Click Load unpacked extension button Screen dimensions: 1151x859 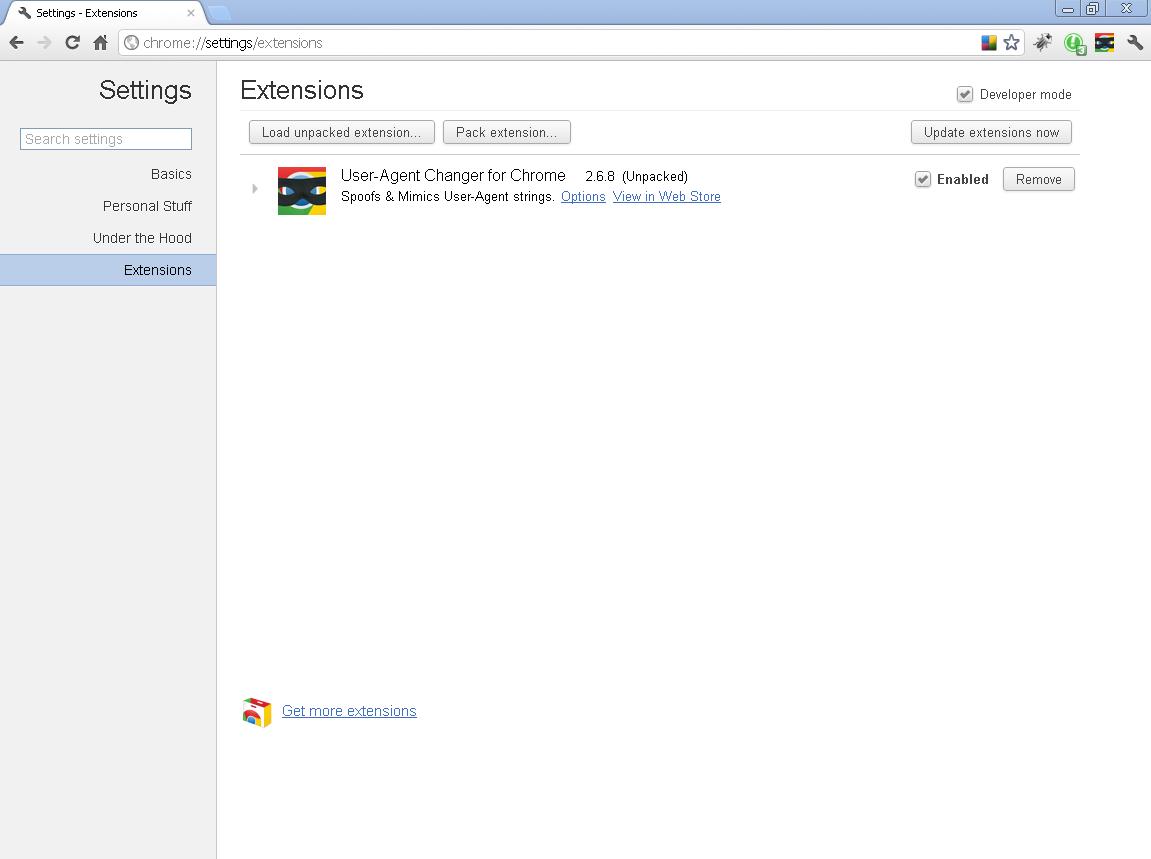tap(341, 132)
